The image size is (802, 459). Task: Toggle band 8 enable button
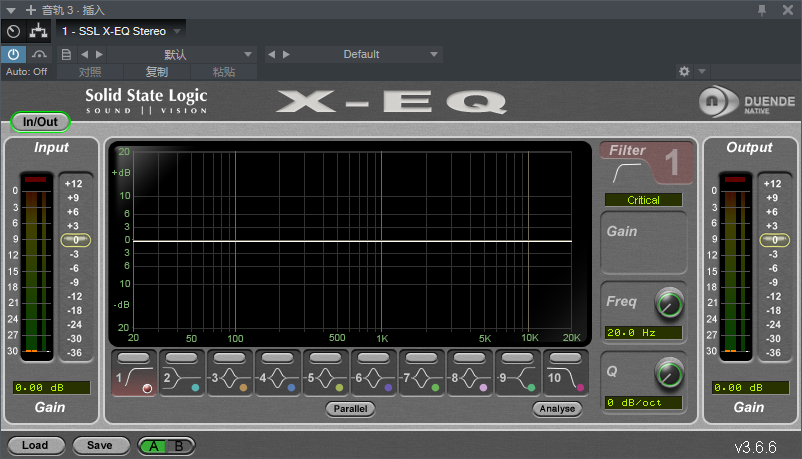coord(470,358)
